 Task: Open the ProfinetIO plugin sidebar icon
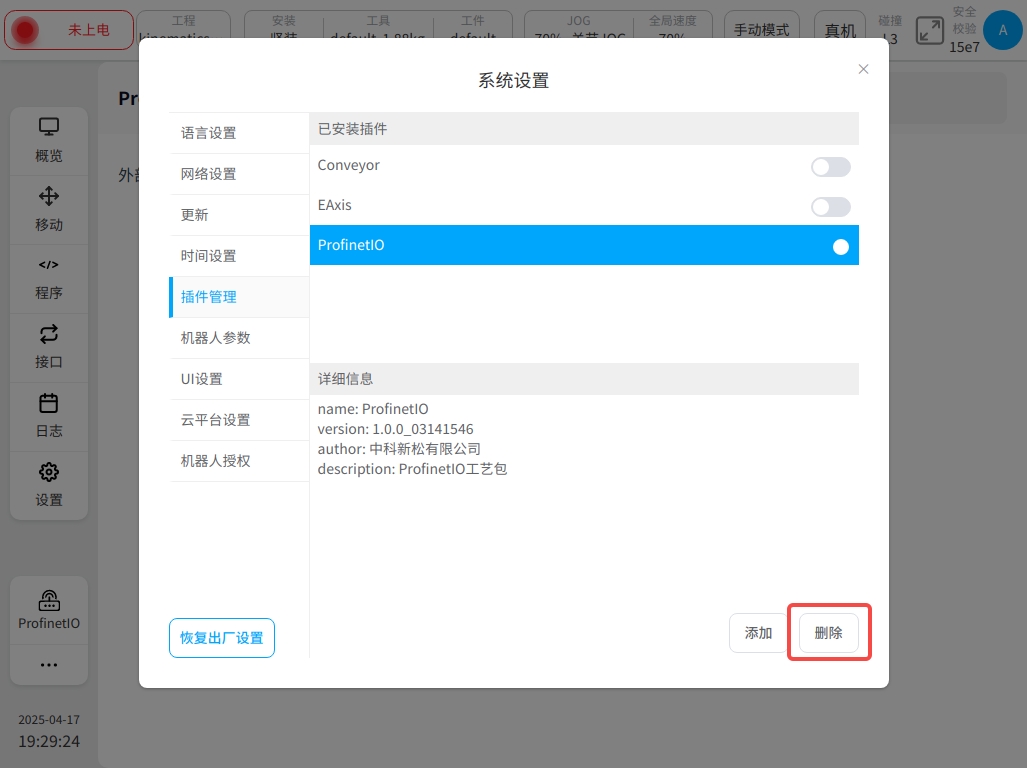49,601
